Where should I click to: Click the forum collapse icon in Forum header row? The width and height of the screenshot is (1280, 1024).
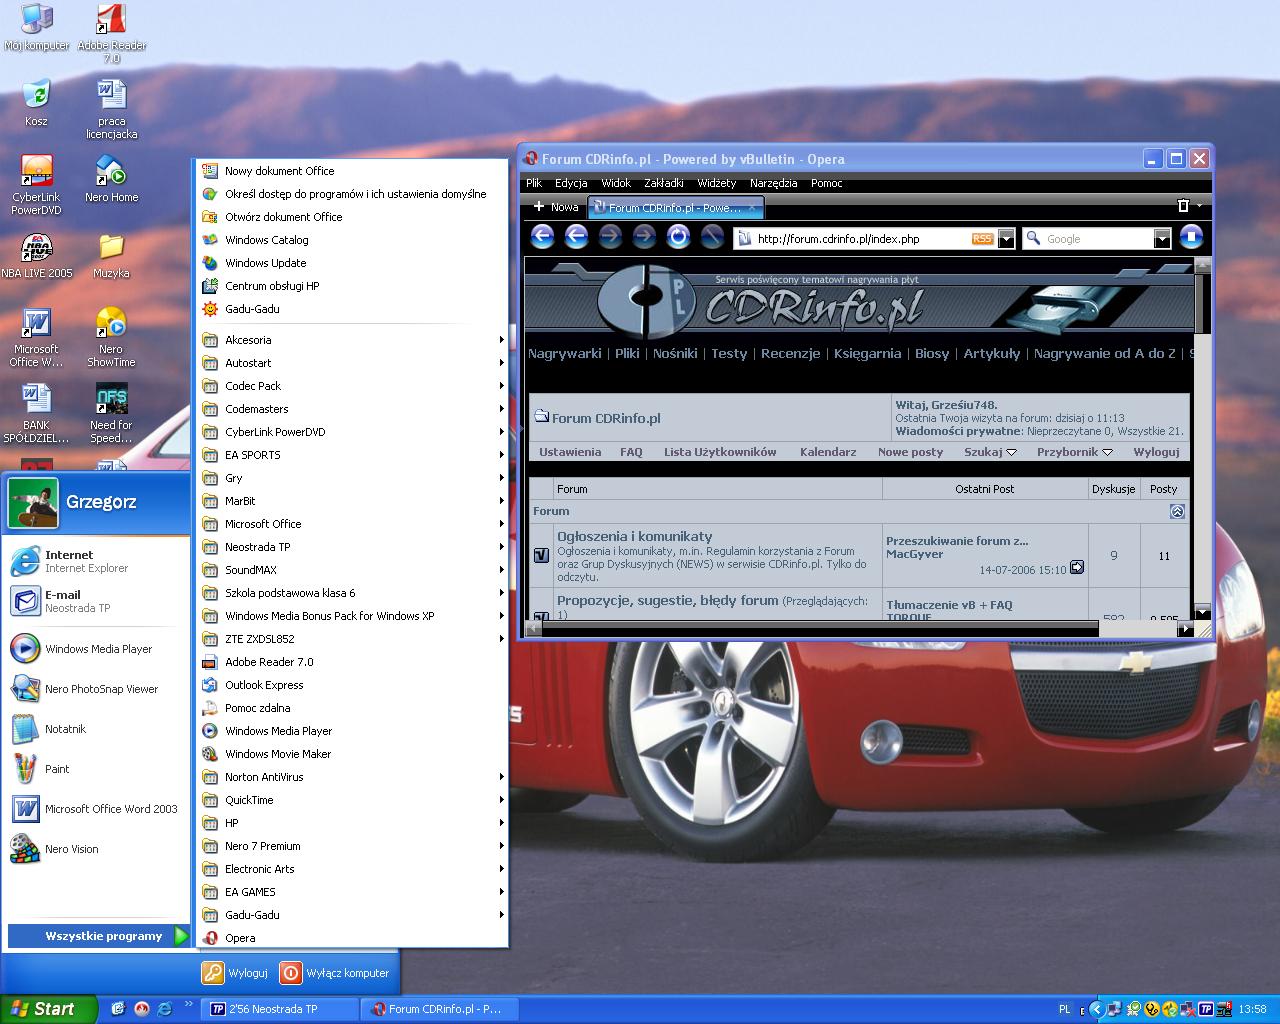pyautogui.click(x=1177, y=511)
